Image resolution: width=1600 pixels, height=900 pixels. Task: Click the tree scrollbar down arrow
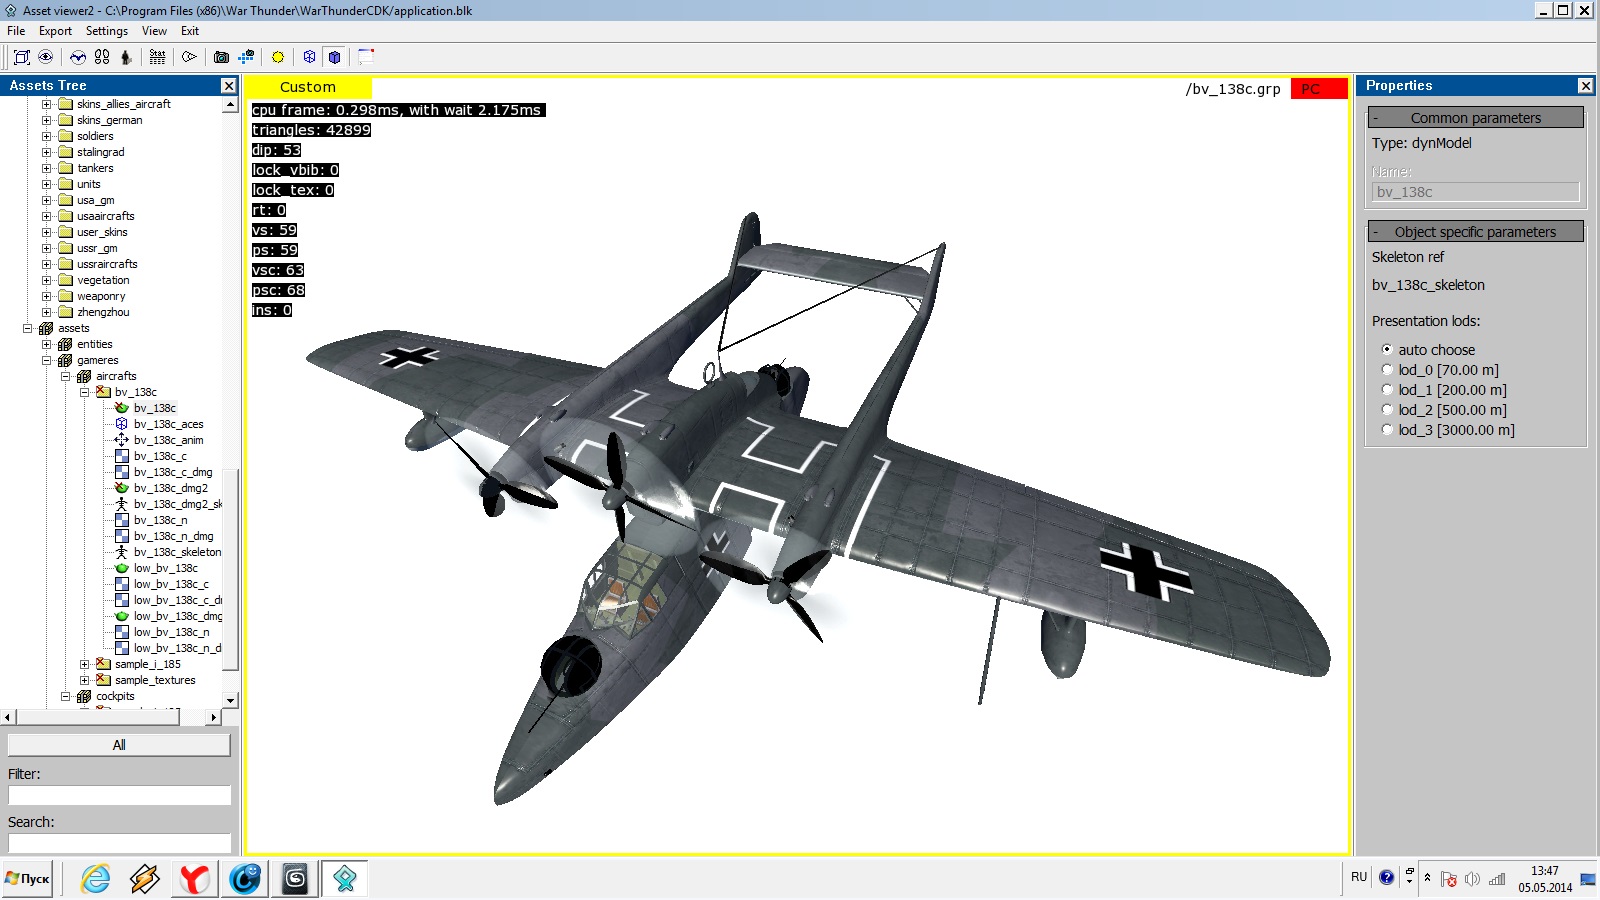230,700
